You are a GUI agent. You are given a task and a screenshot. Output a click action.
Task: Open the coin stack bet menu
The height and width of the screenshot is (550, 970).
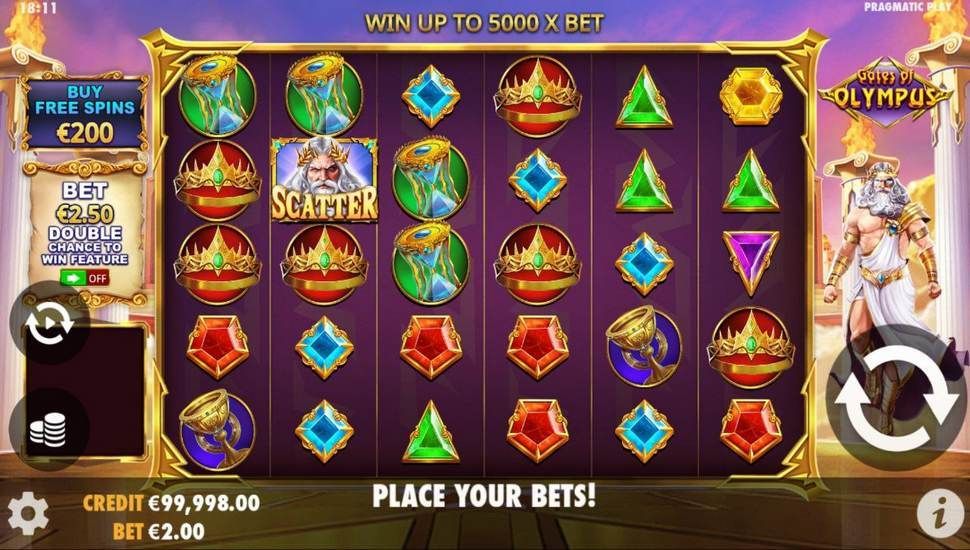[x=48, y=429]
